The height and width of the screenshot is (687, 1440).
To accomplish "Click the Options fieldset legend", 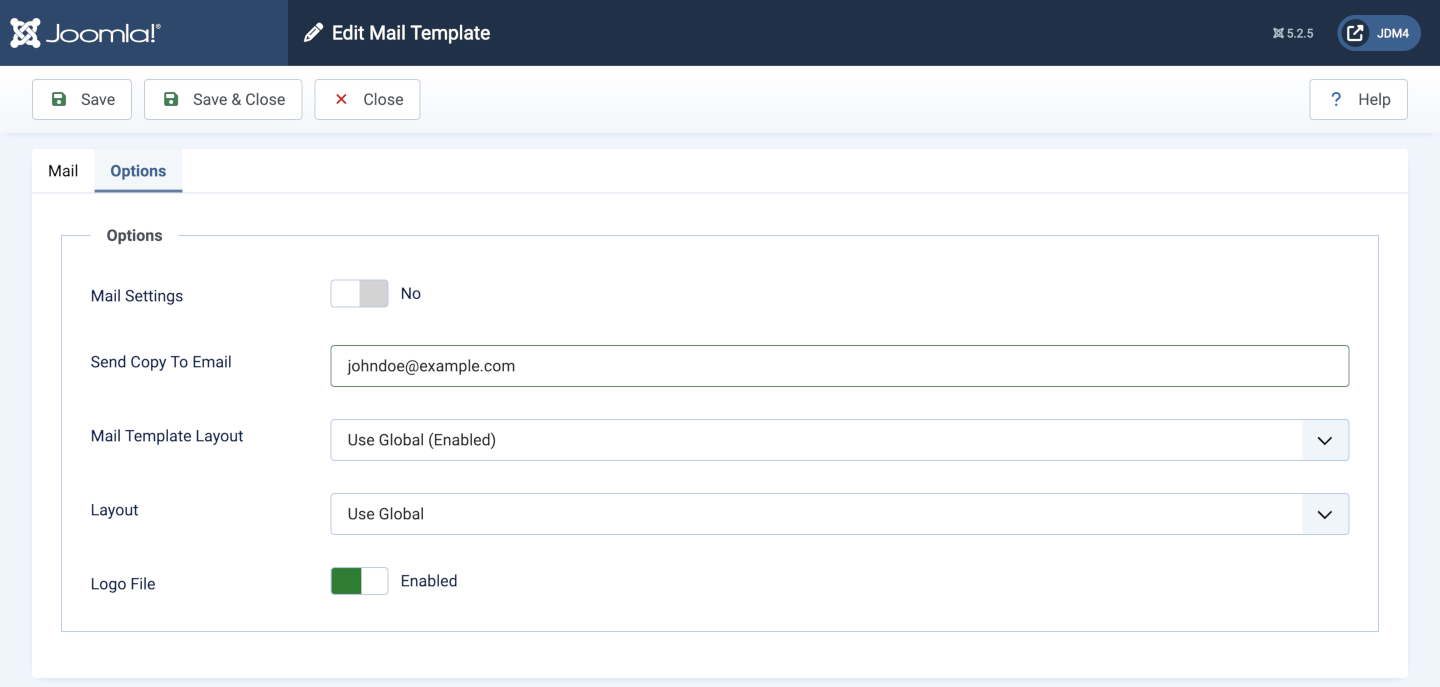I will (134, 236).
